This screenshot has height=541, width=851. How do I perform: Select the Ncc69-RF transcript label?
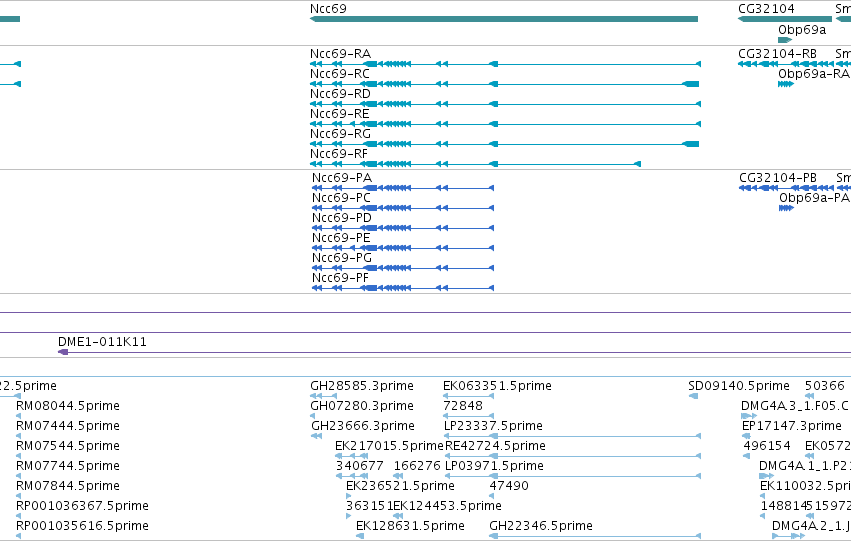[x=339, y=154]
